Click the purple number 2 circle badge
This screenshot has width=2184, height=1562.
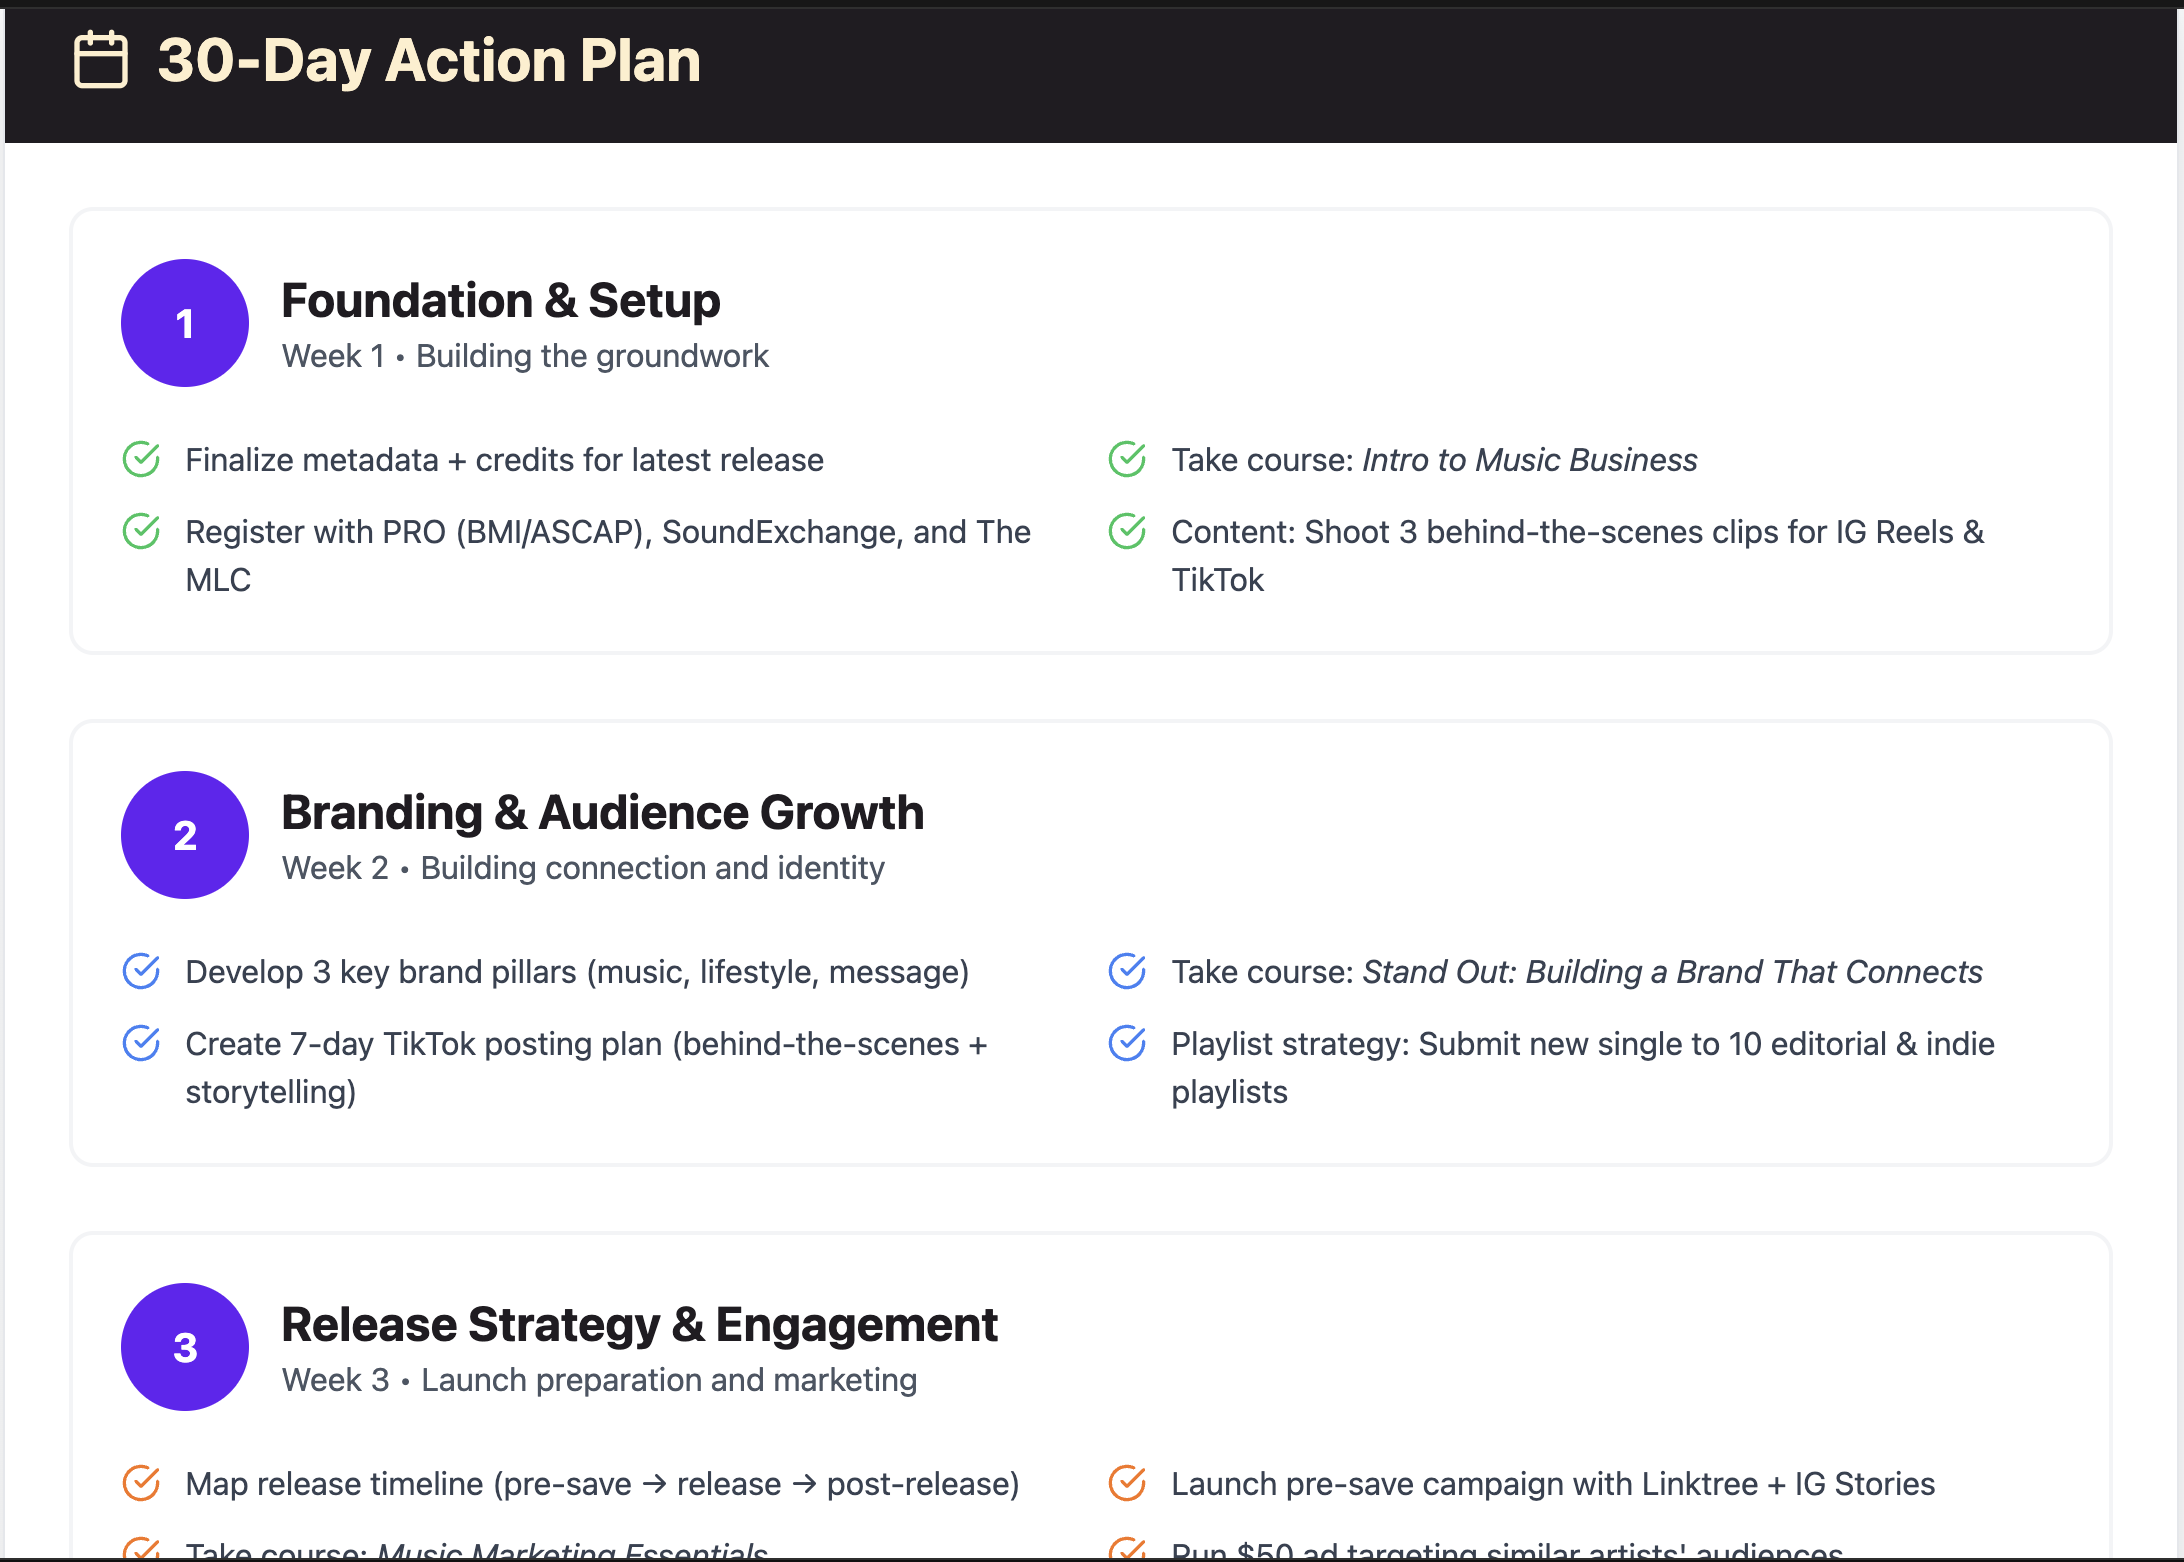[185, 835]
